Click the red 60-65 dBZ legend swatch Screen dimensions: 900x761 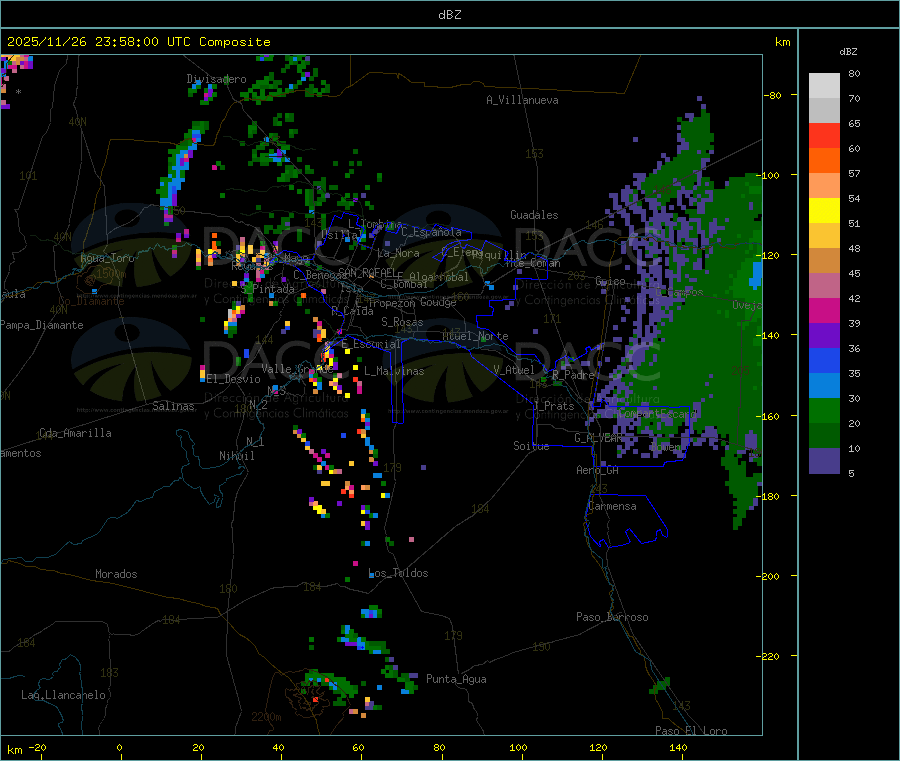click(x=824, y=135)
